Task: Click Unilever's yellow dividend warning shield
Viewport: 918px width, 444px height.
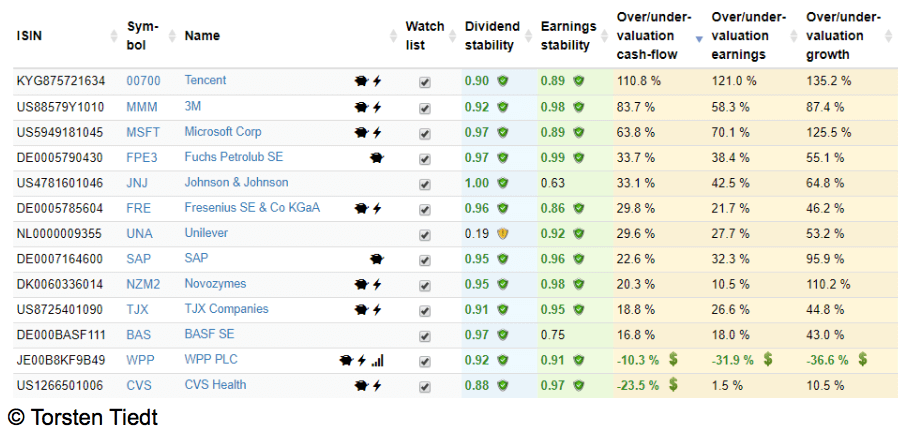Action: tap(502, 234)
